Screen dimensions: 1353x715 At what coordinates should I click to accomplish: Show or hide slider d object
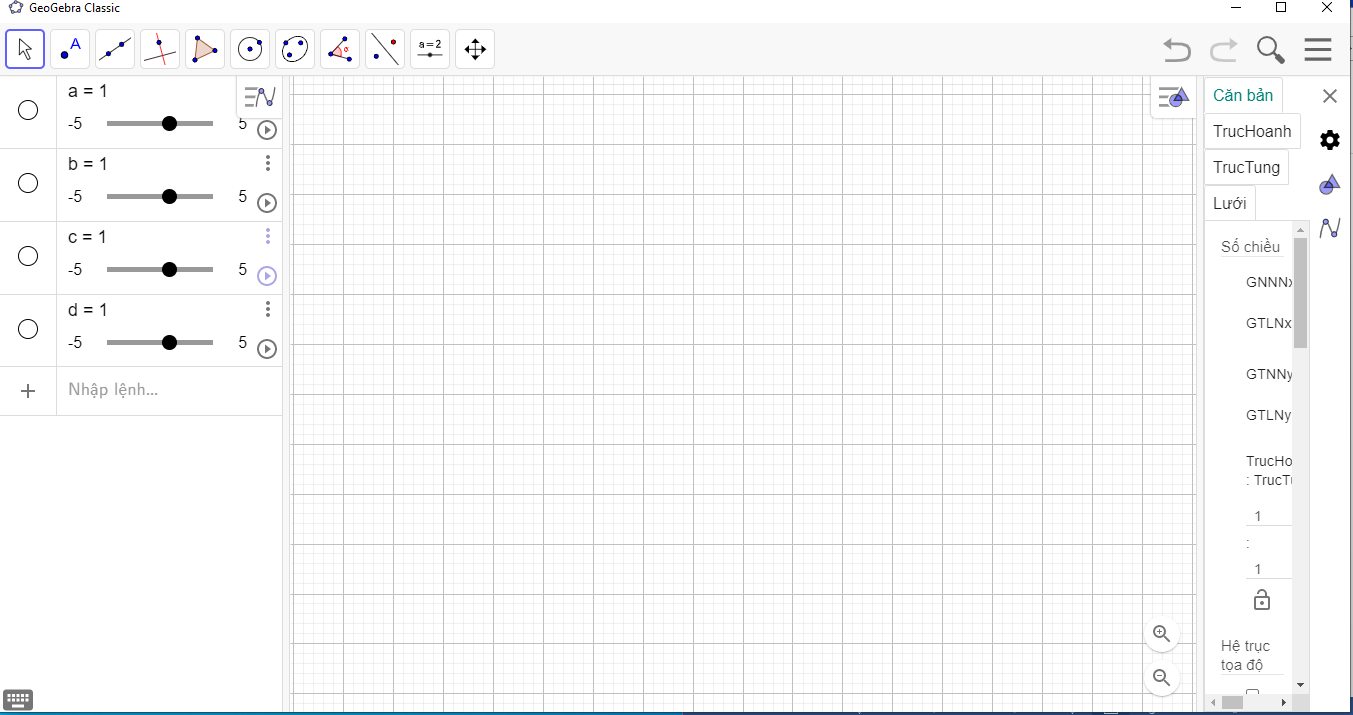point(28,329)
